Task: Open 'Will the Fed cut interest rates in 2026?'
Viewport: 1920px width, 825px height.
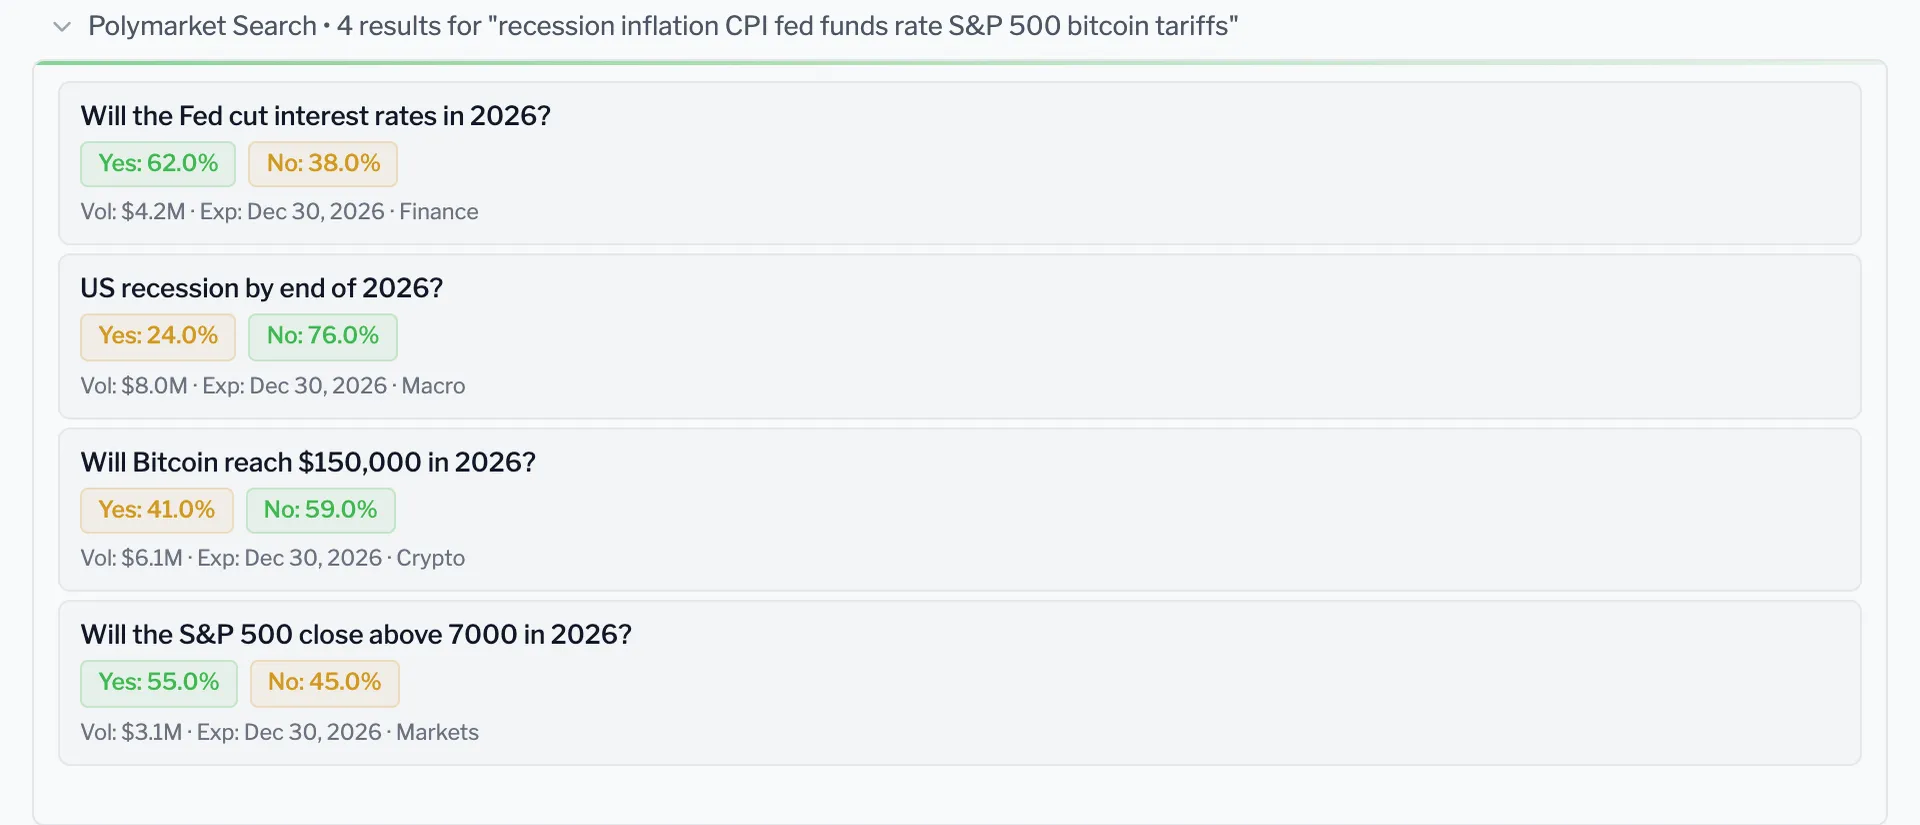Action: pyautogui.click(x=316, y=116)
